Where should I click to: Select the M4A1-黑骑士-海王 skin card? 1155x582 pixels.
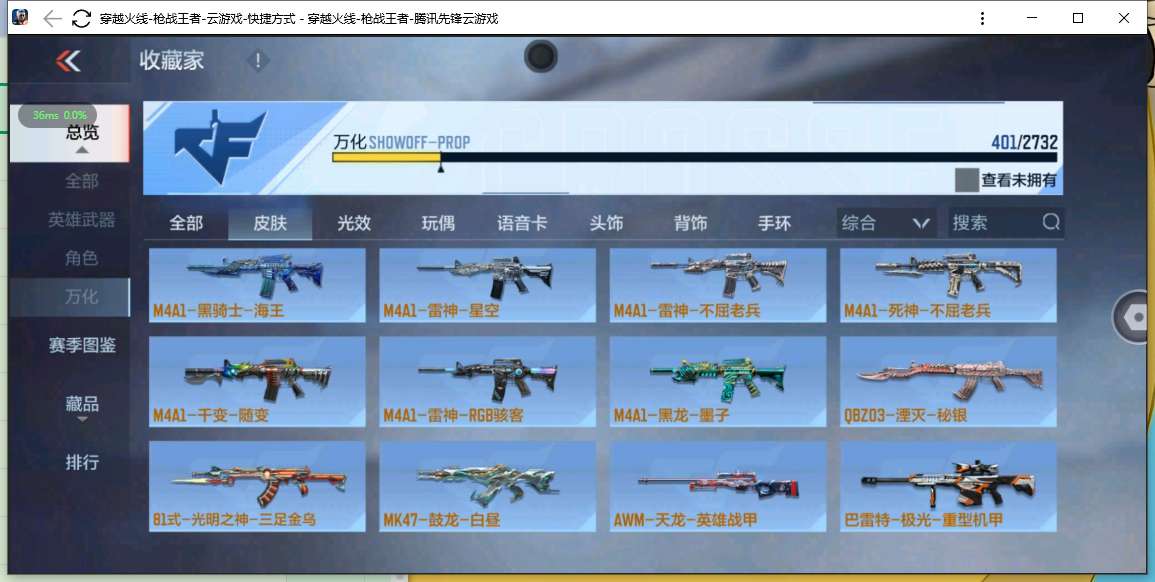tap(257, 285)
